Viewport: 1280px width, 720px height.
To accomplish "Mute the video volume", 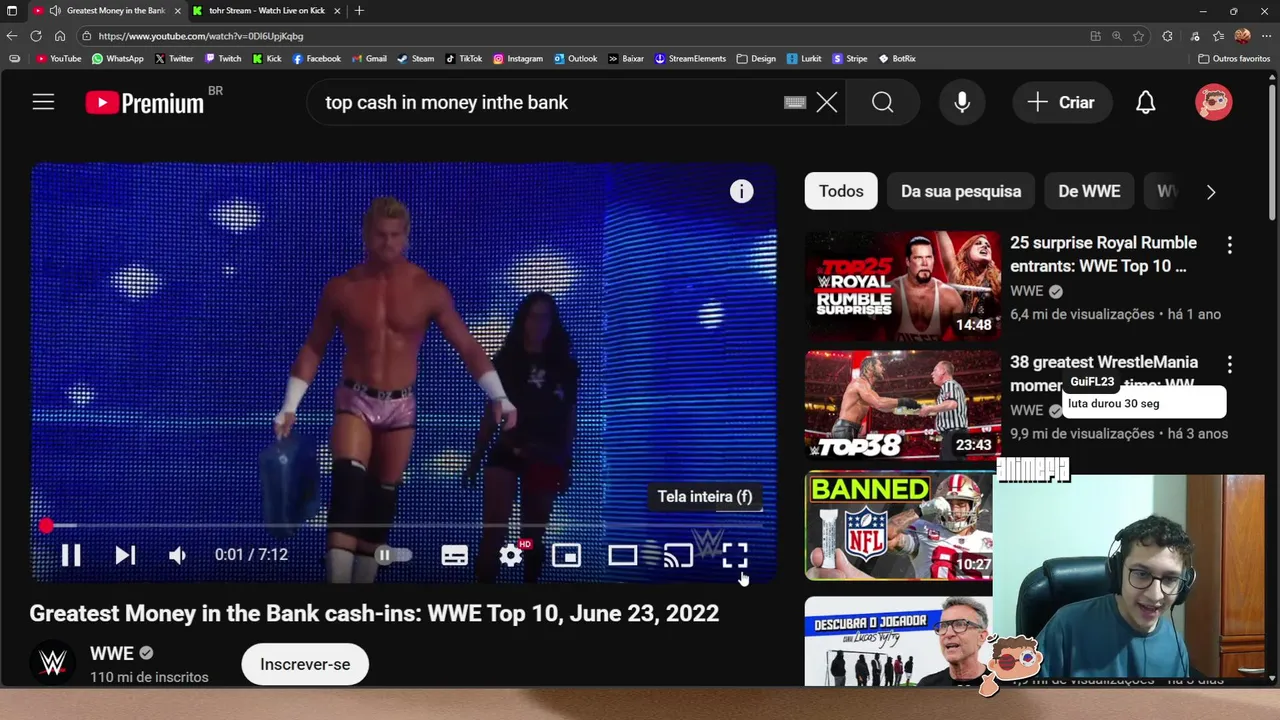I will [178, 555].
